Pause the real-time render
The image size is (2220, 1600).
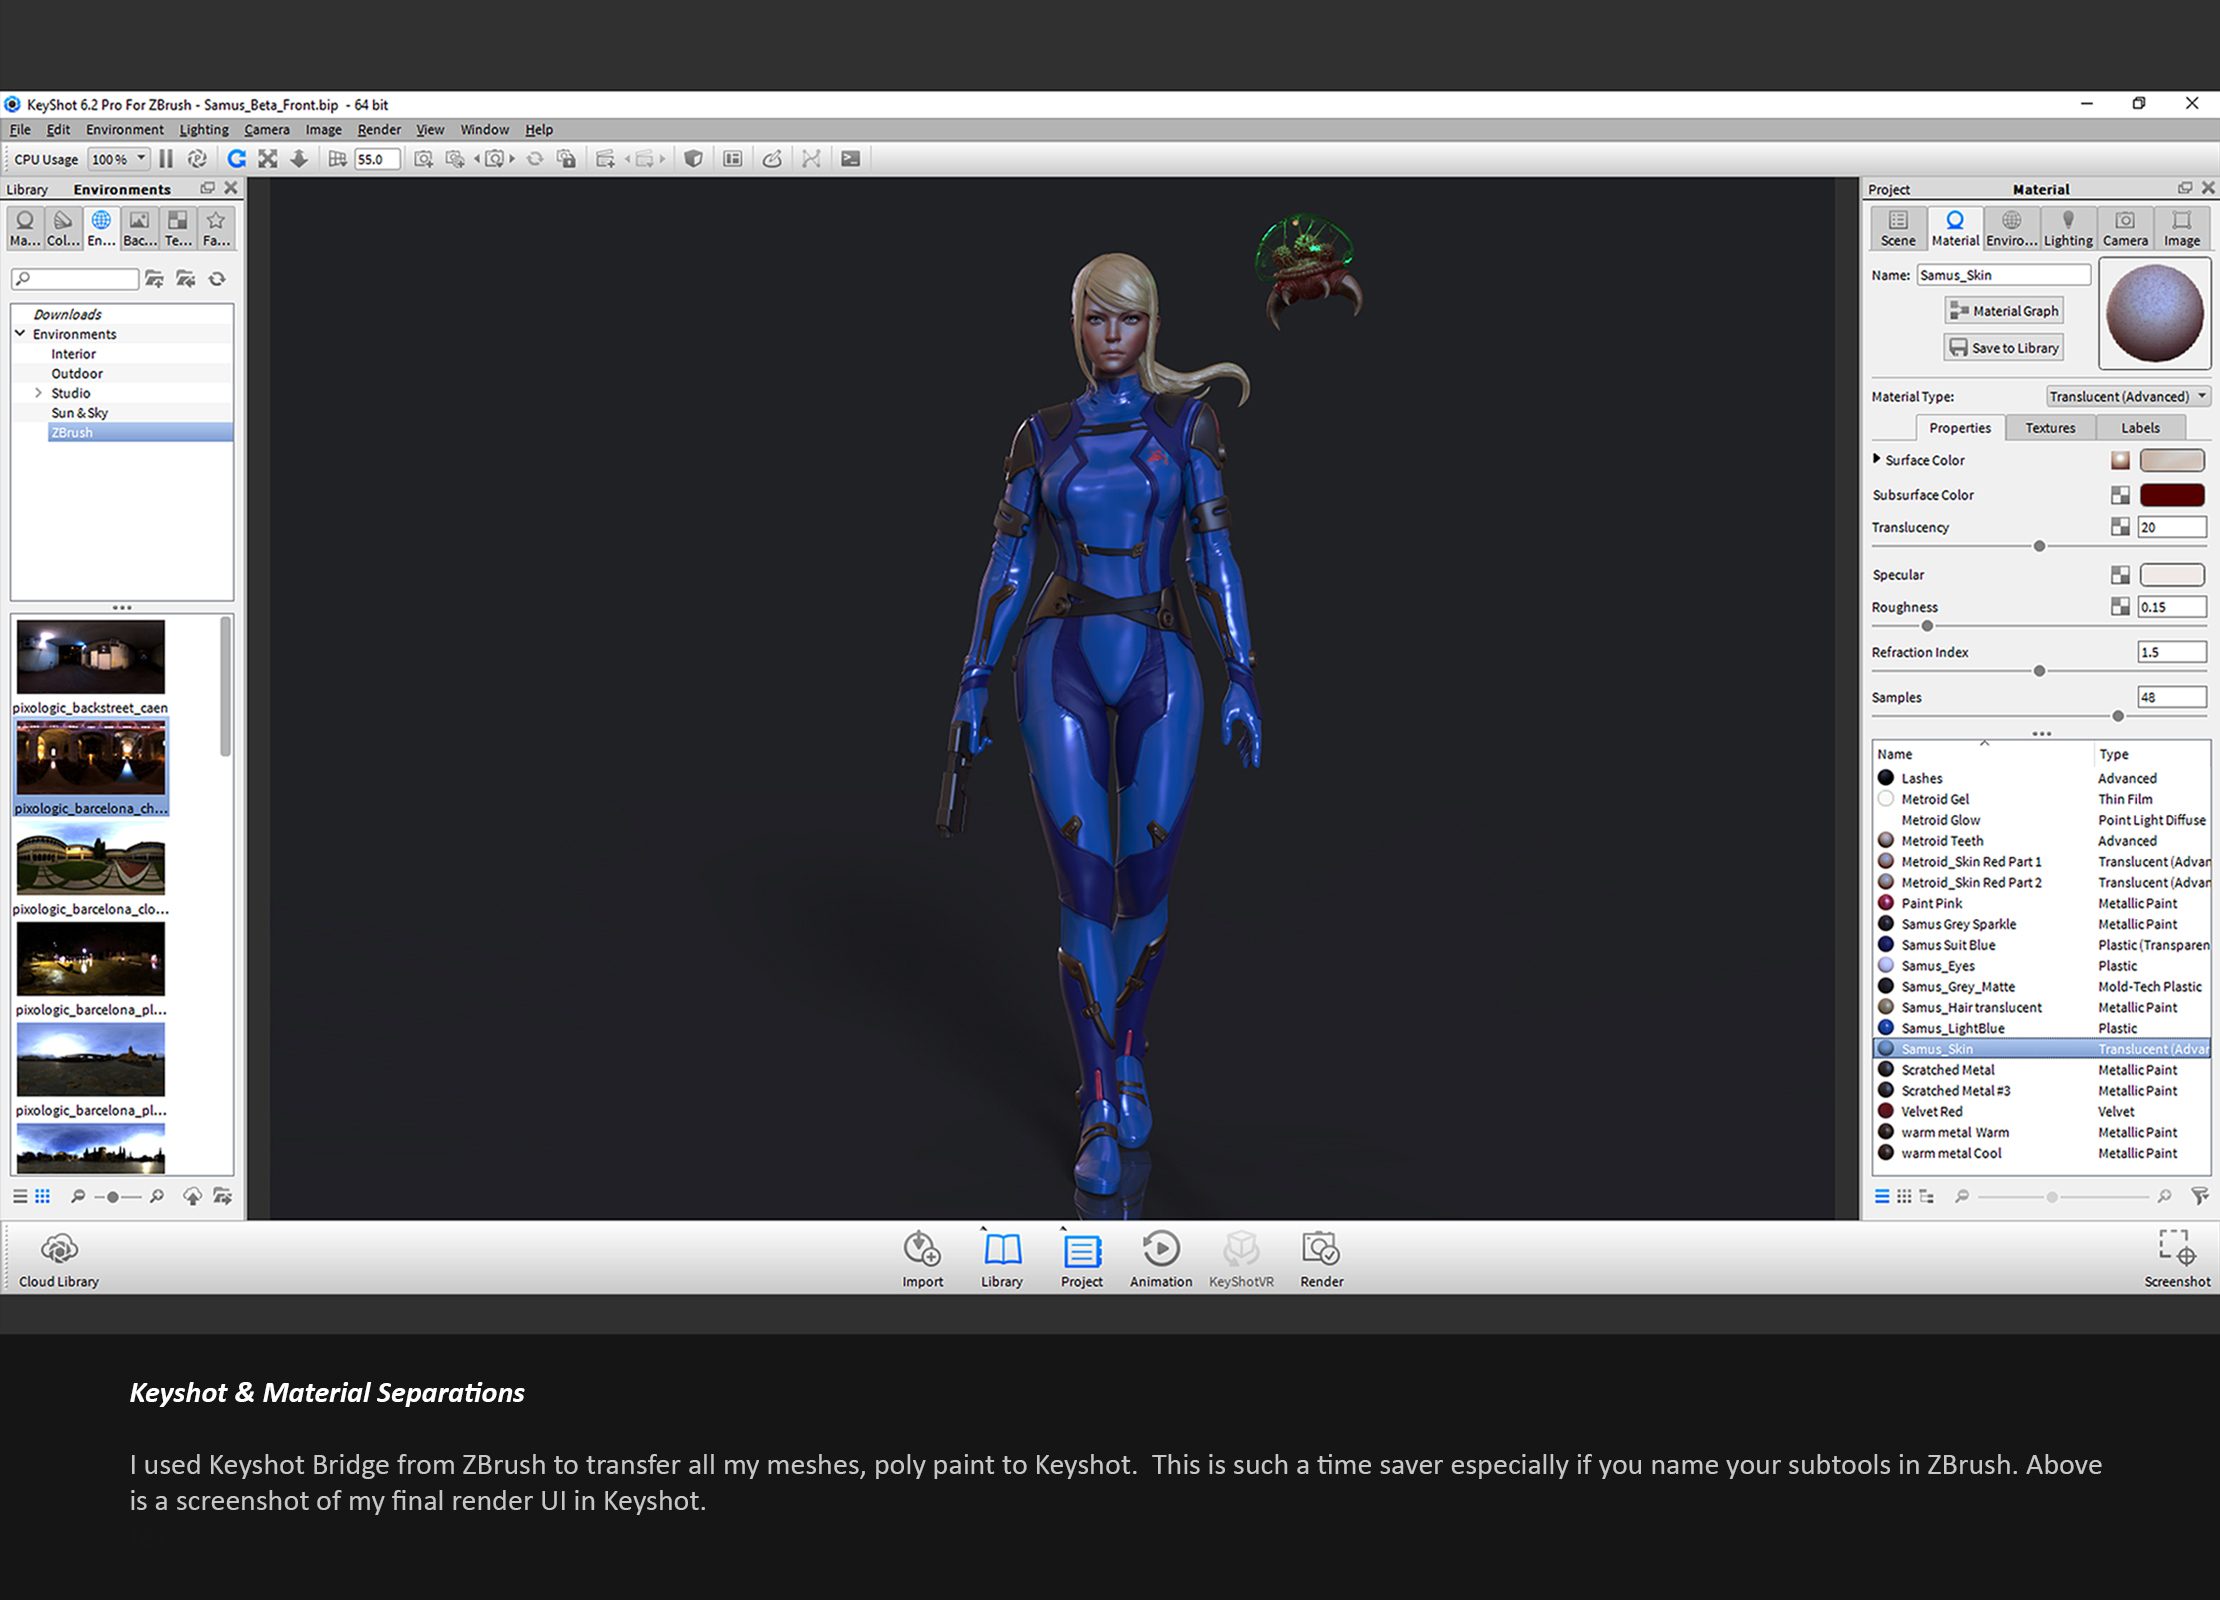(166, 159)
